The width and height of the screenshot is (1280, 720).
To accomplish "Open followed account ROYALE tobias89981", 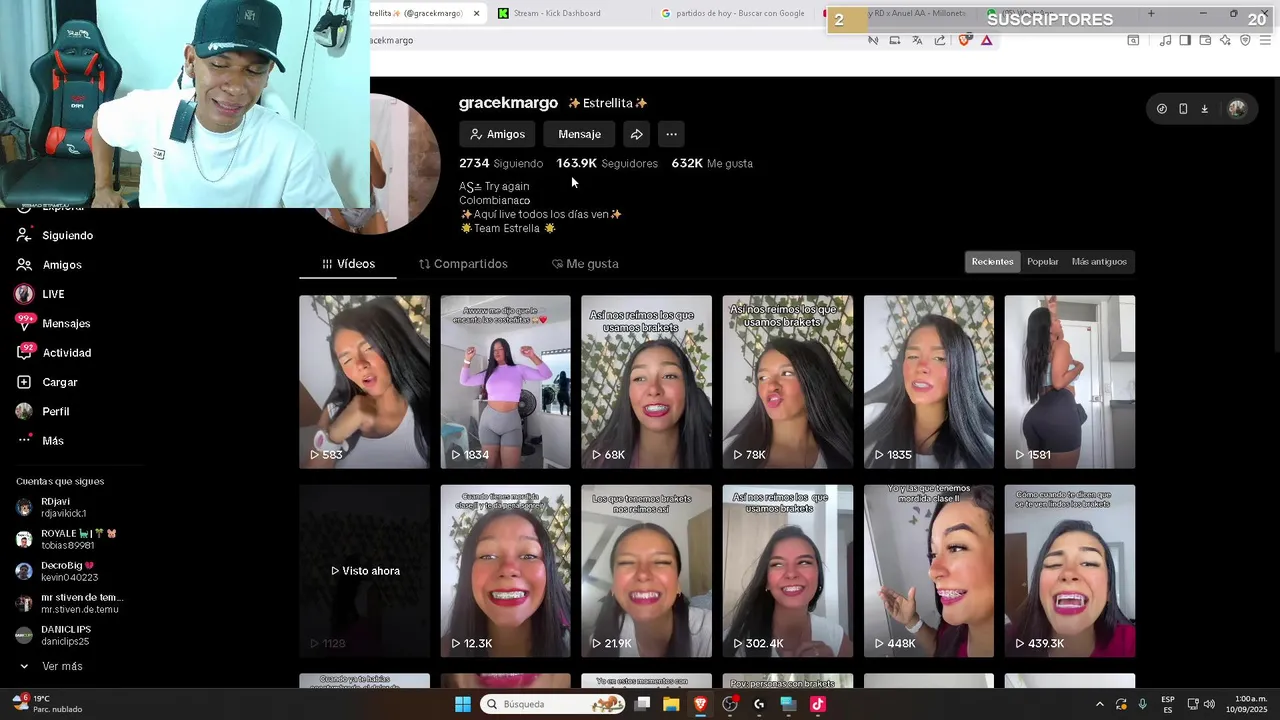I will [x=65, y=539].
